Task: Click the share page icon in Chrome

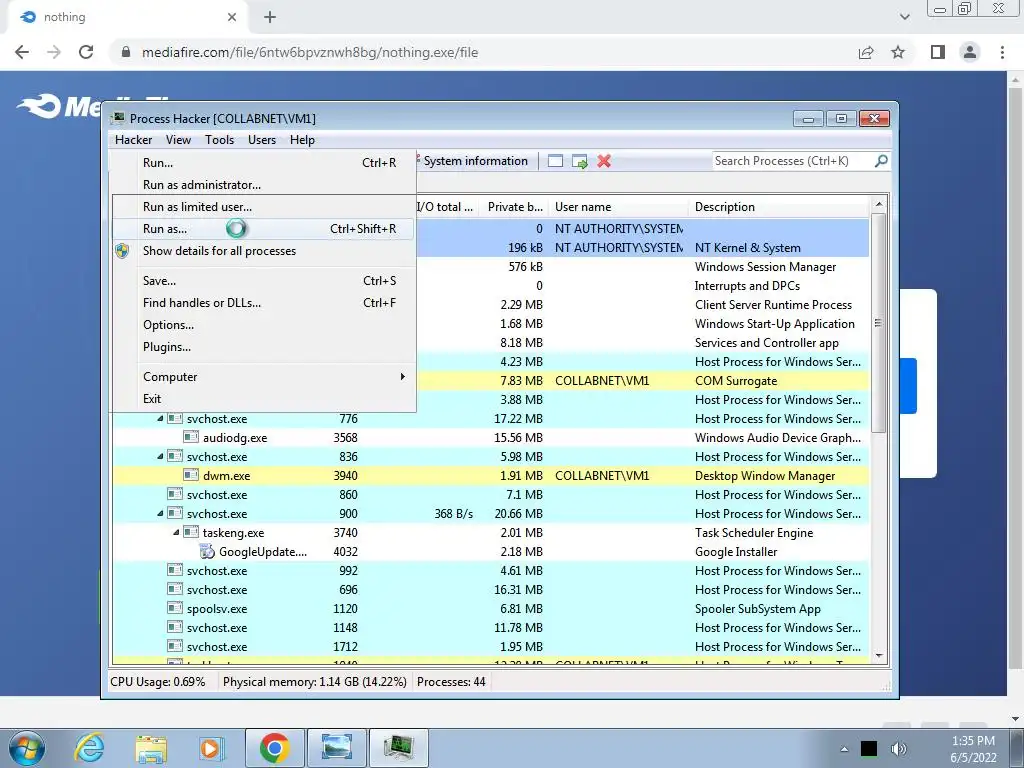Action: click(x=866, y=52)
